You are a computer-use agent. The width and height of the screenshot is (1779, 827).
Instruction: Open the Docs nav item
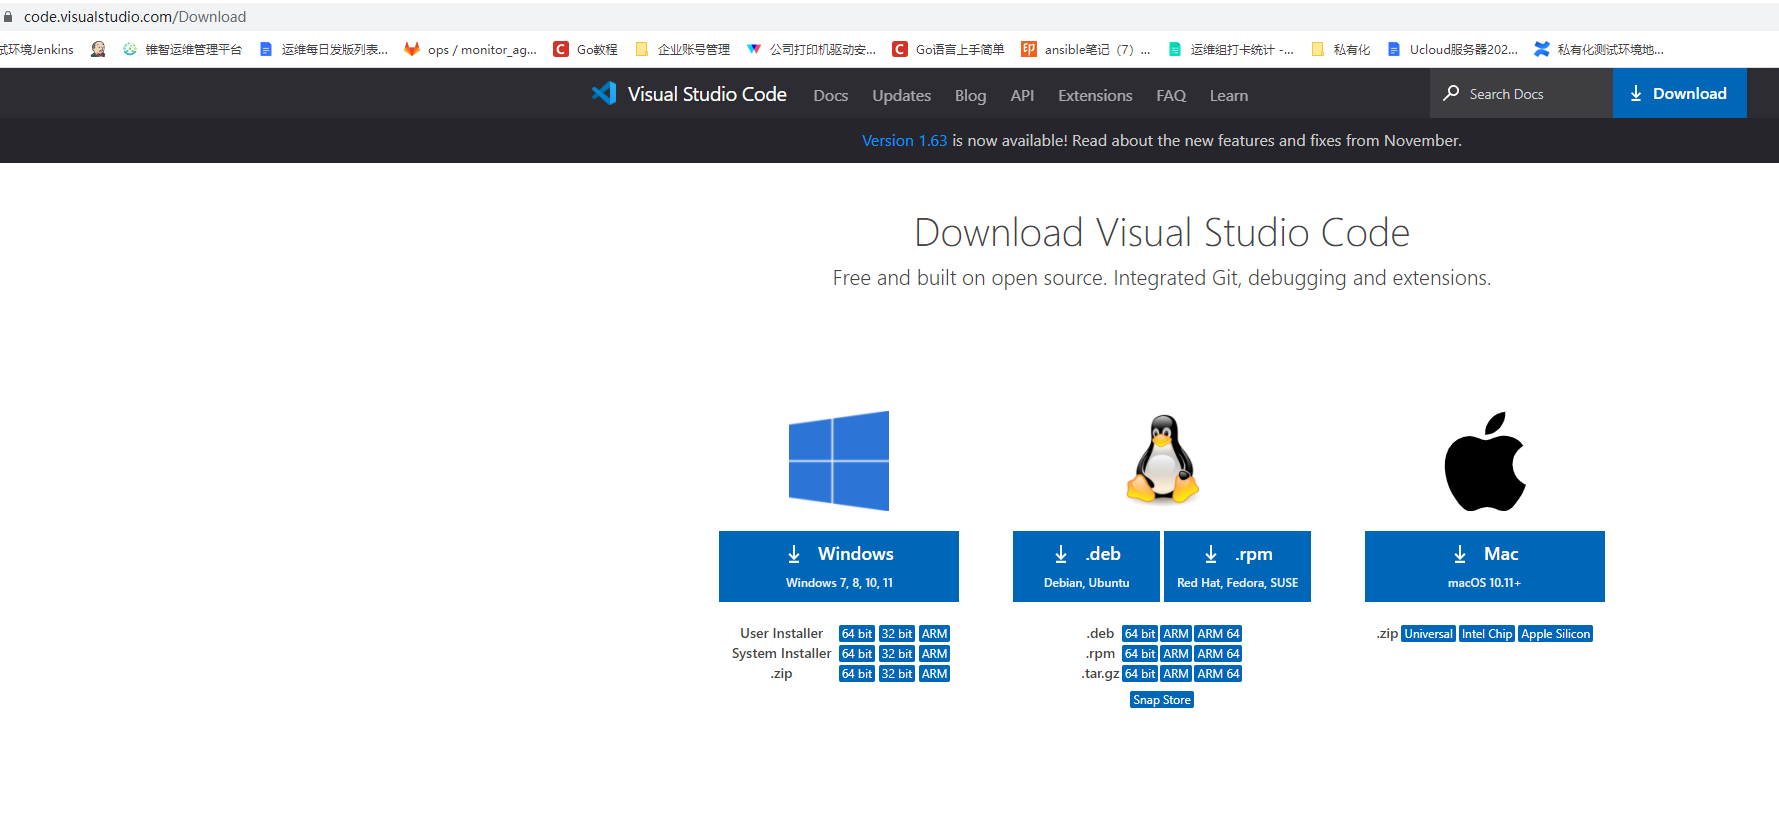[831, 95]
